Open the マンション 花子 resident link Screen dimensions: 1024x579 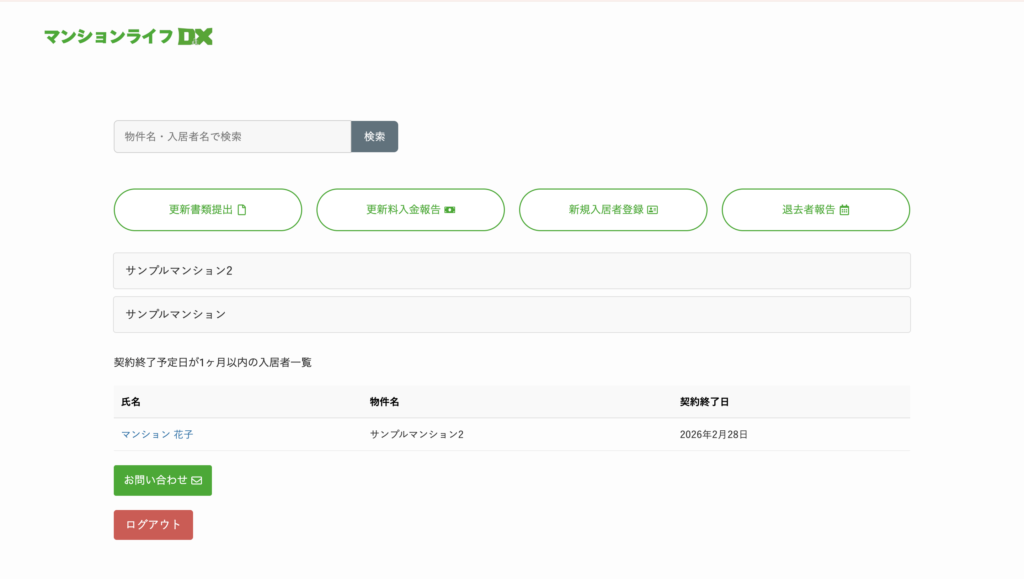coord(157,435)
